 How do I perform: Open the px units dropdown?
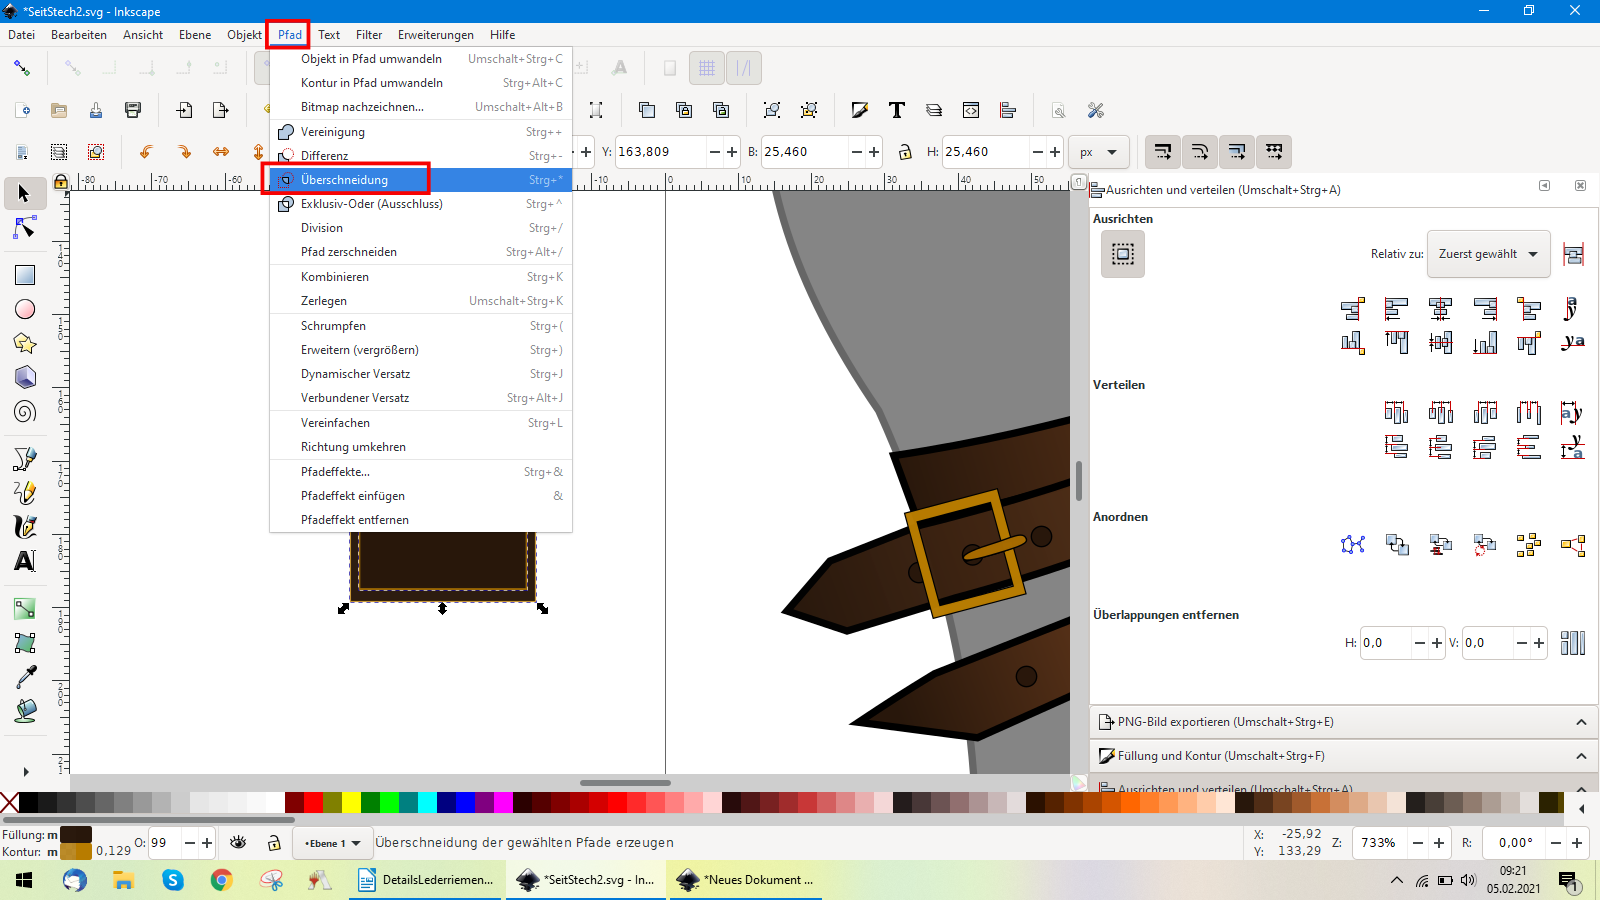1098,152
